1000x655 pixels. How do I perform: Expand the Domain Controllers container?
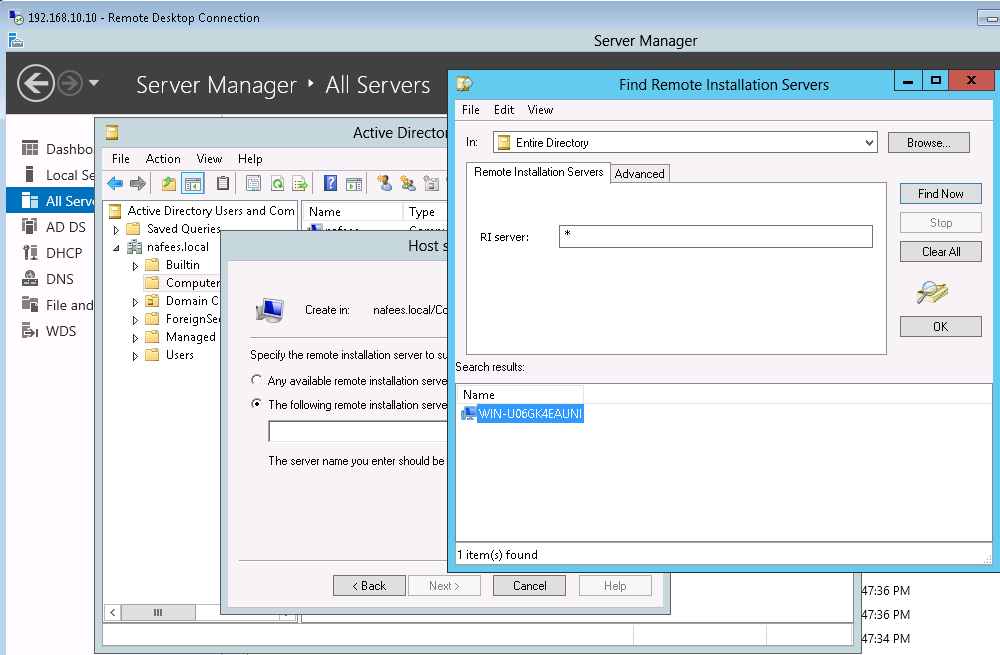tap(134, 300)
